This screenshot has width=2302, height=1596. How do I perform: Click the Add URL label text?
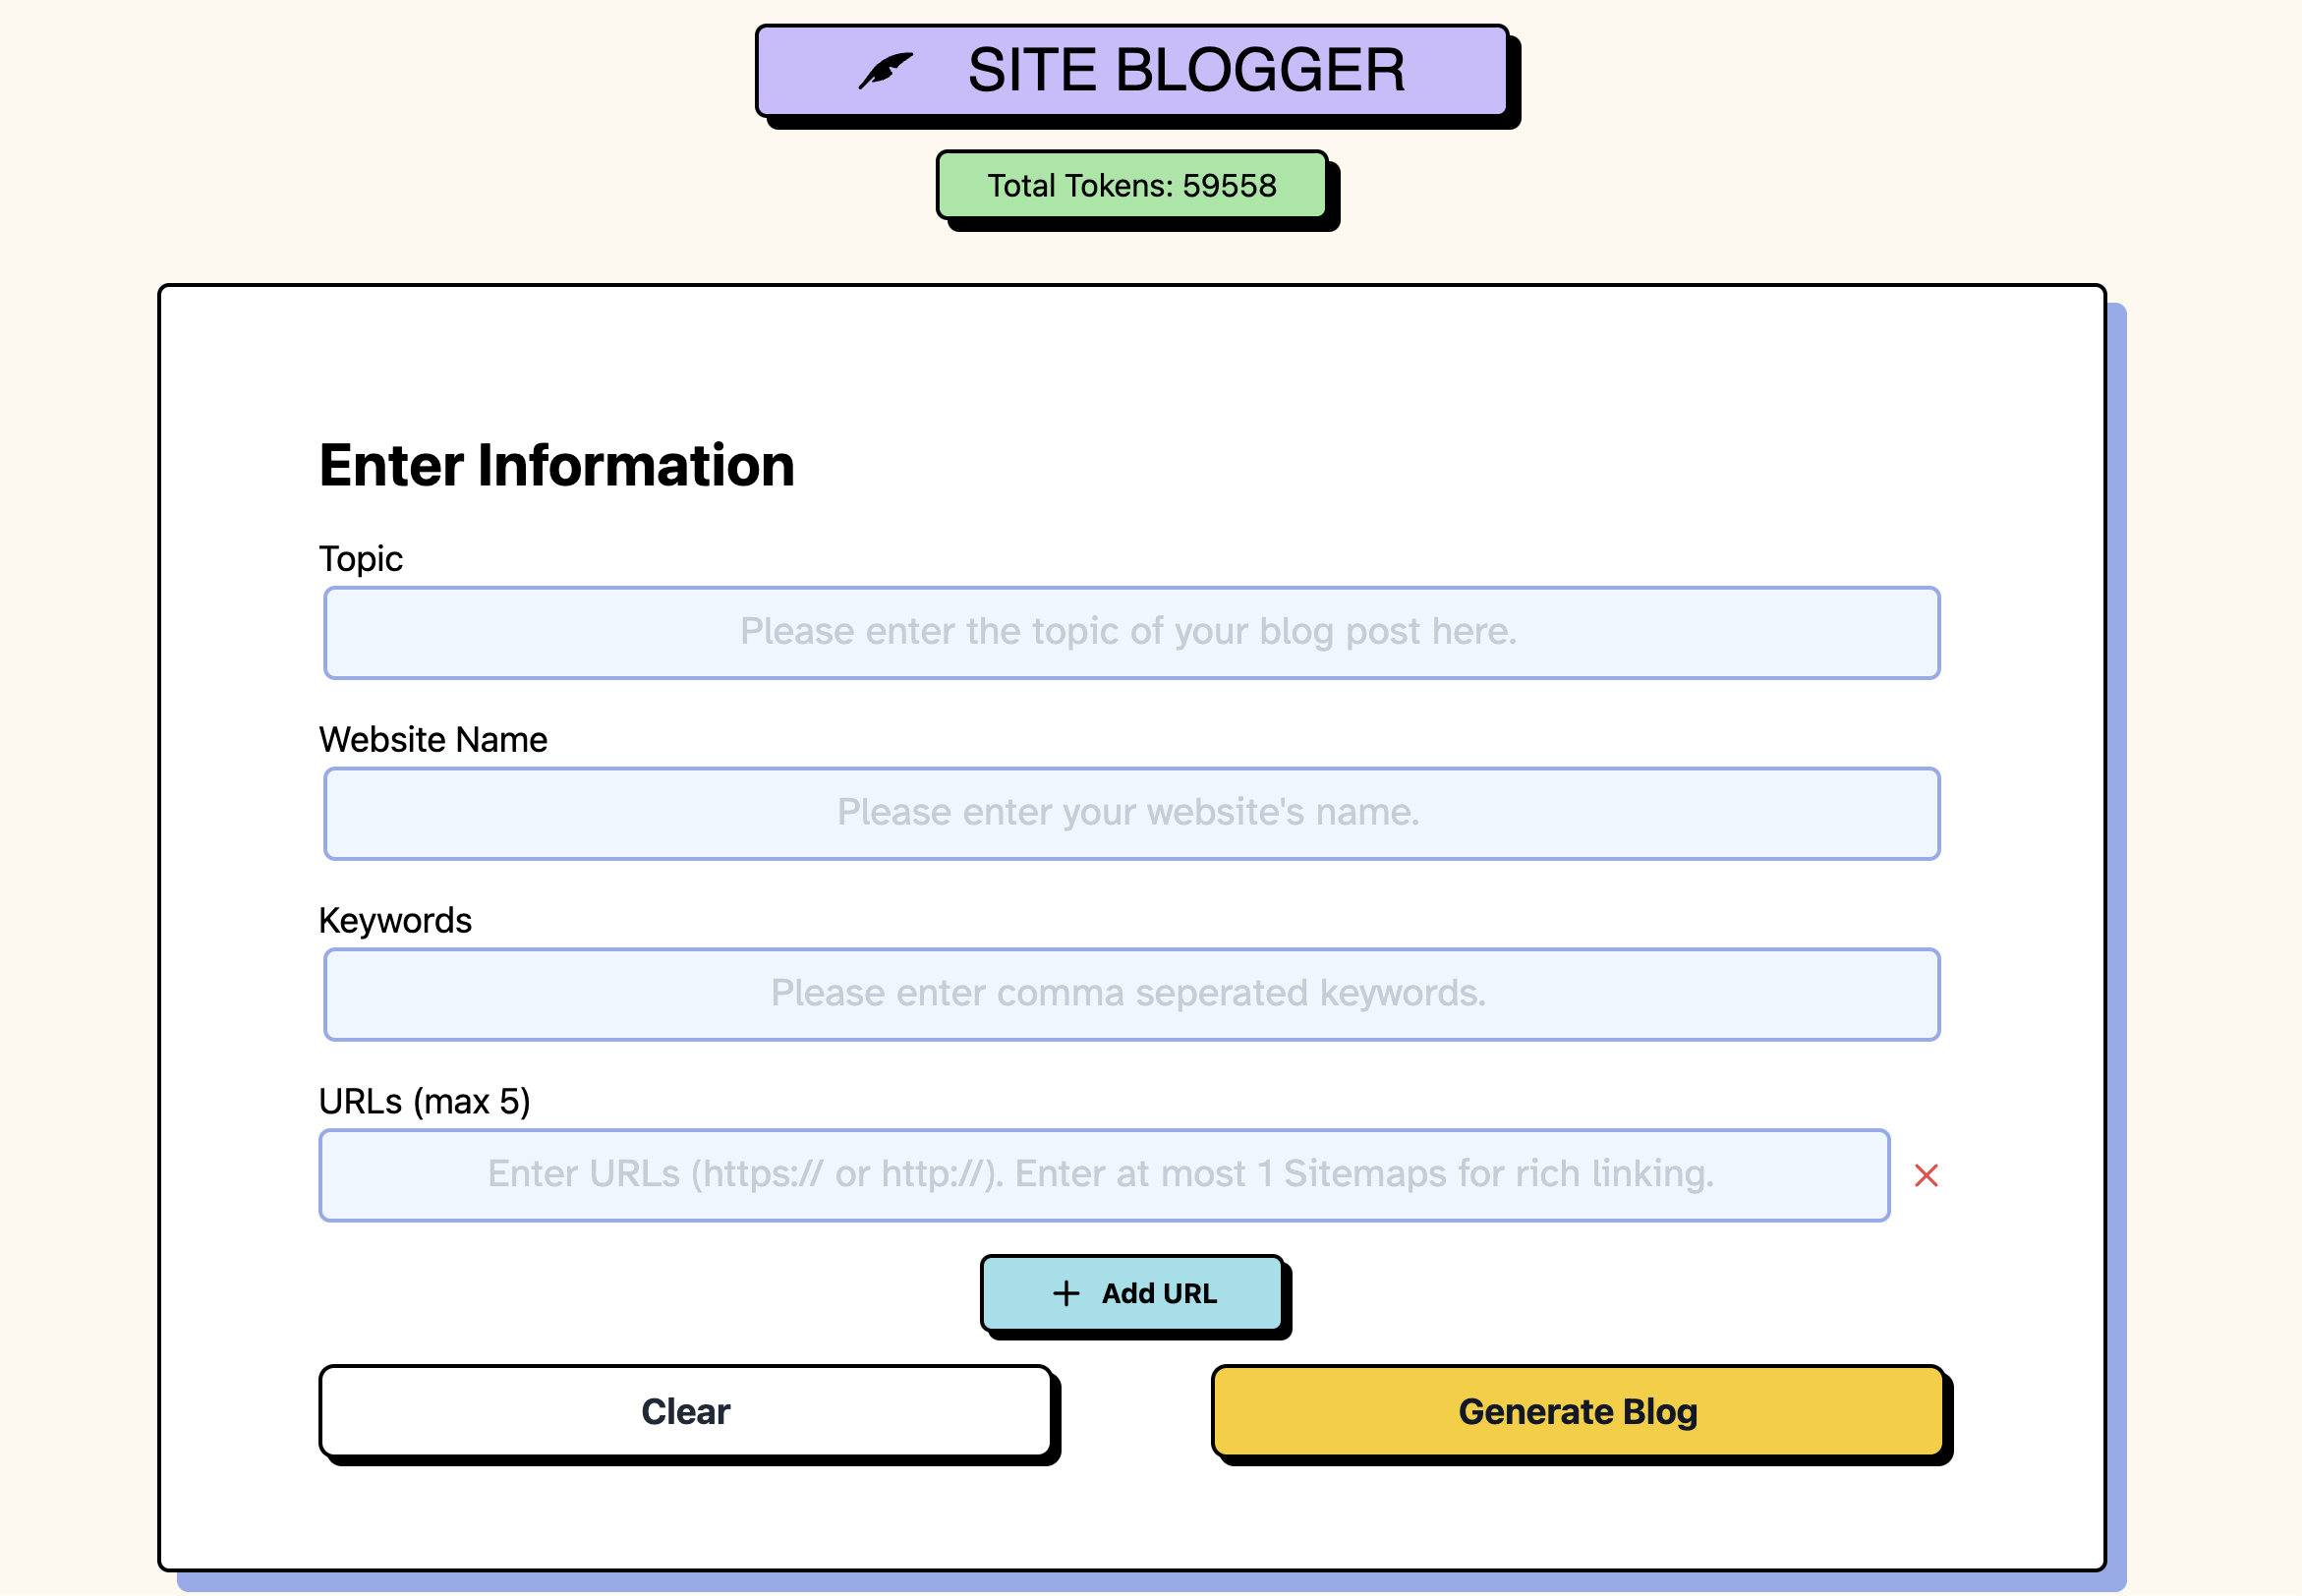coord(1158,1293)
